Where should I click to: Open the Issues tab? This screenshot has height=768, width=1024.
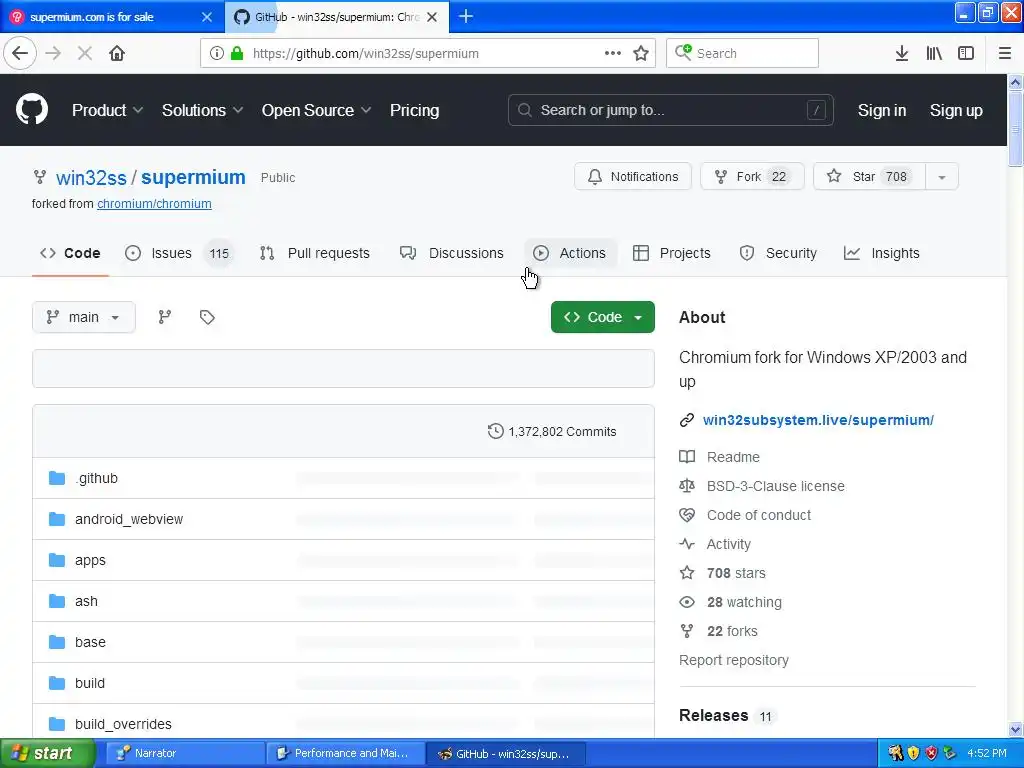pos(178,253)
